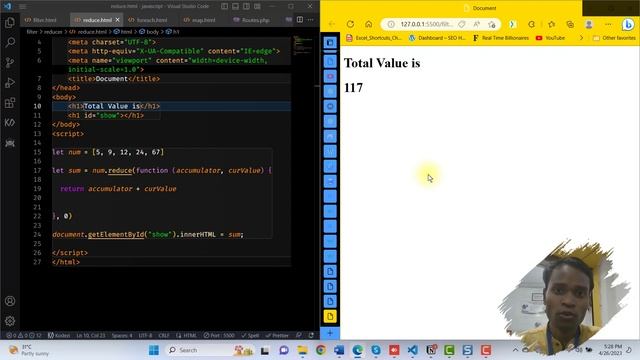Viewport: 640px width, 360px height.
Task: Open VS Code notifications bell
Action: pos(311,336)
